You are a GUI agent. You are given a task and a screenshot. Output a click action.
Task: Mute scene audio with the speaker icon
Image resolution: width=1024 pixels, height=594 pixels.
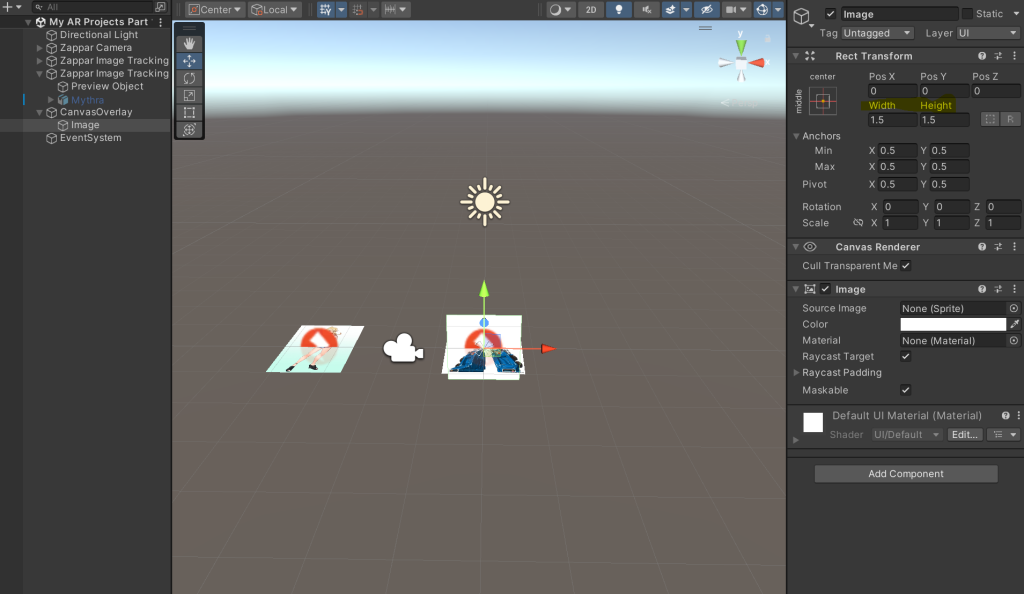[x=646, y=10]
